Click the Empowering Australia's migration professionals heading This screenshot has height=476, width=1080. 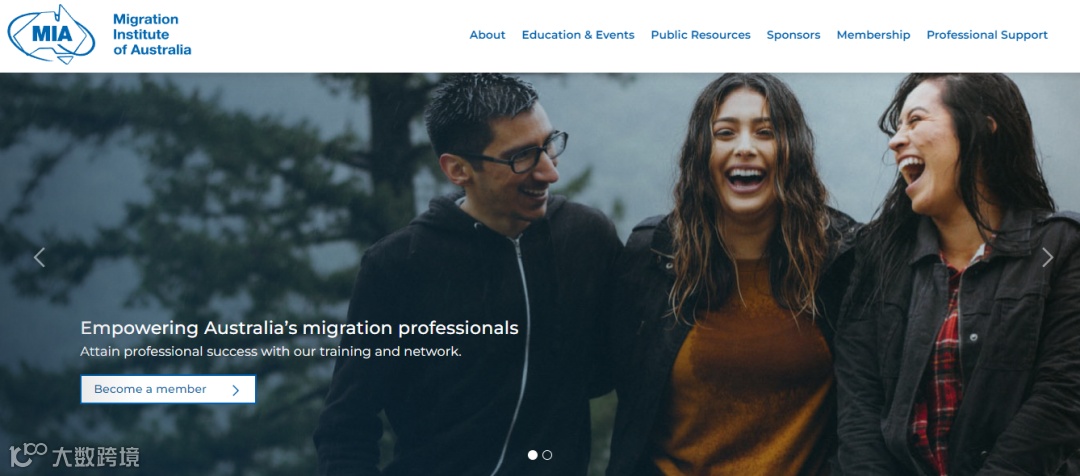click(x=300, y=328)
